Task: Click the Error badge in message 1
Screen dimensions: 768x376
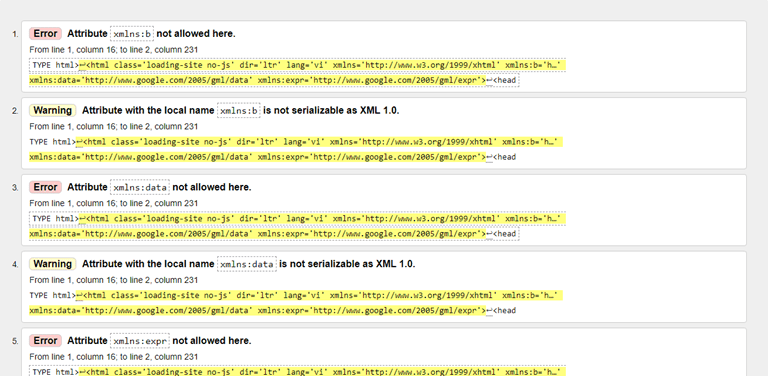Action: pos(45,34)
